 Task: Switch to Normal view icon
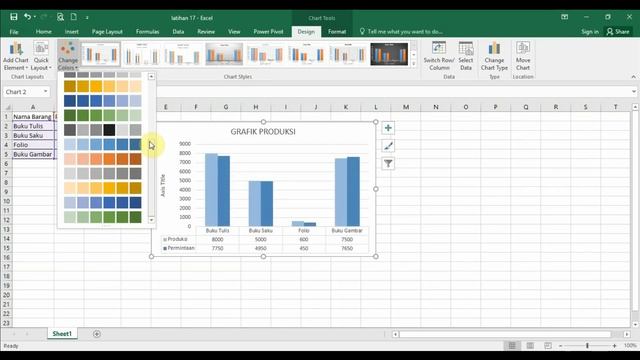pos(512,346)
